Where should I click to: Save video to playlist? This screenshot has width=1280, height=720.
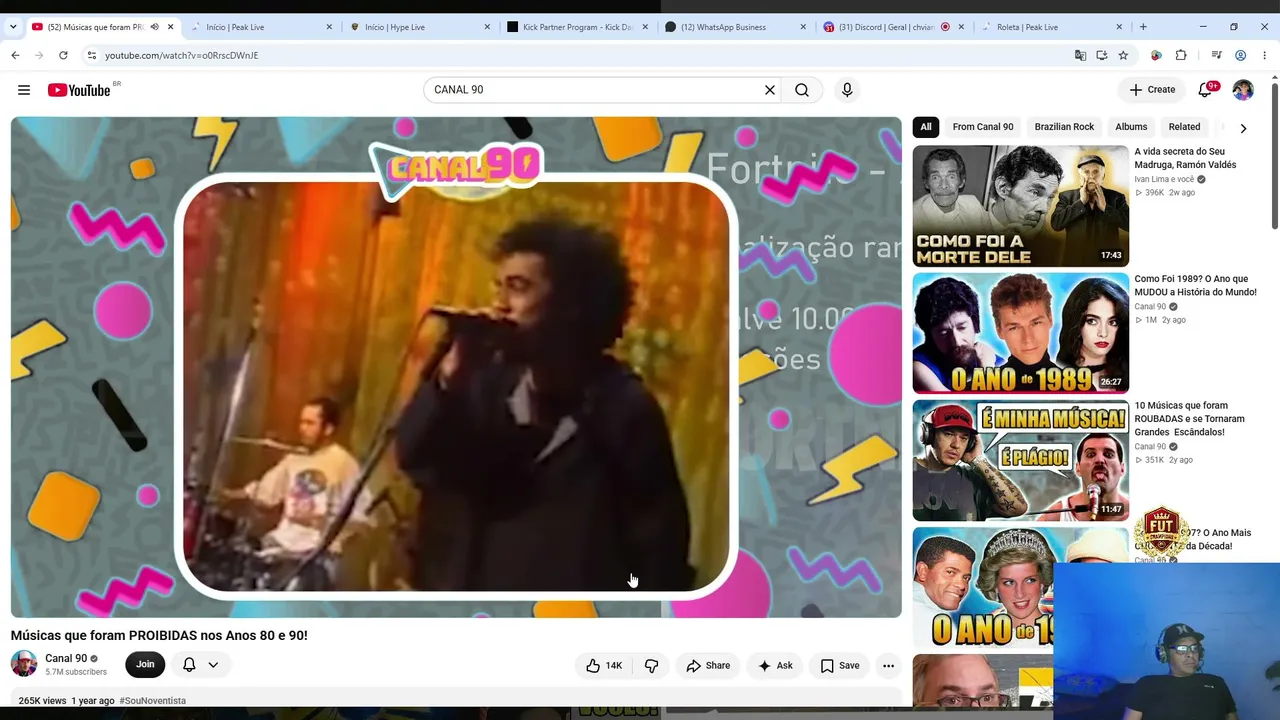(x=840, y=666)
